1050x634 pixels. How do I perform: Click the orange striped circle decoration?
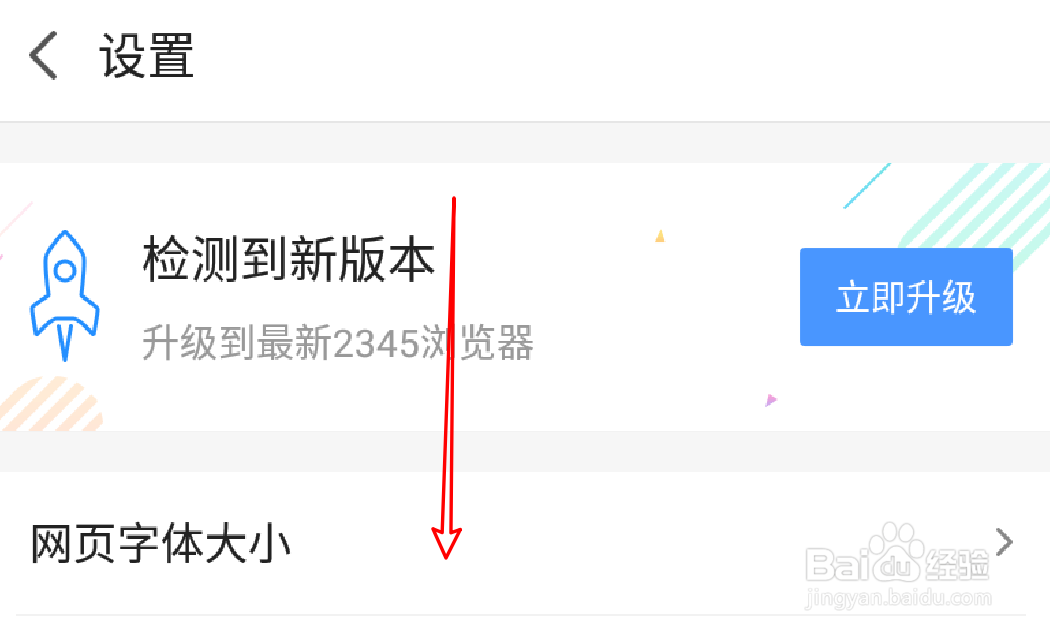click(51, 404)
